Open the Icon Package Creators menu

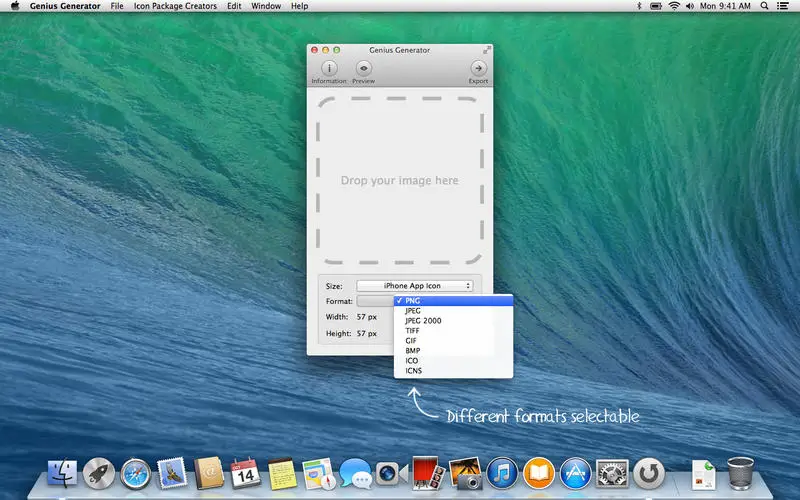point(175,6)
